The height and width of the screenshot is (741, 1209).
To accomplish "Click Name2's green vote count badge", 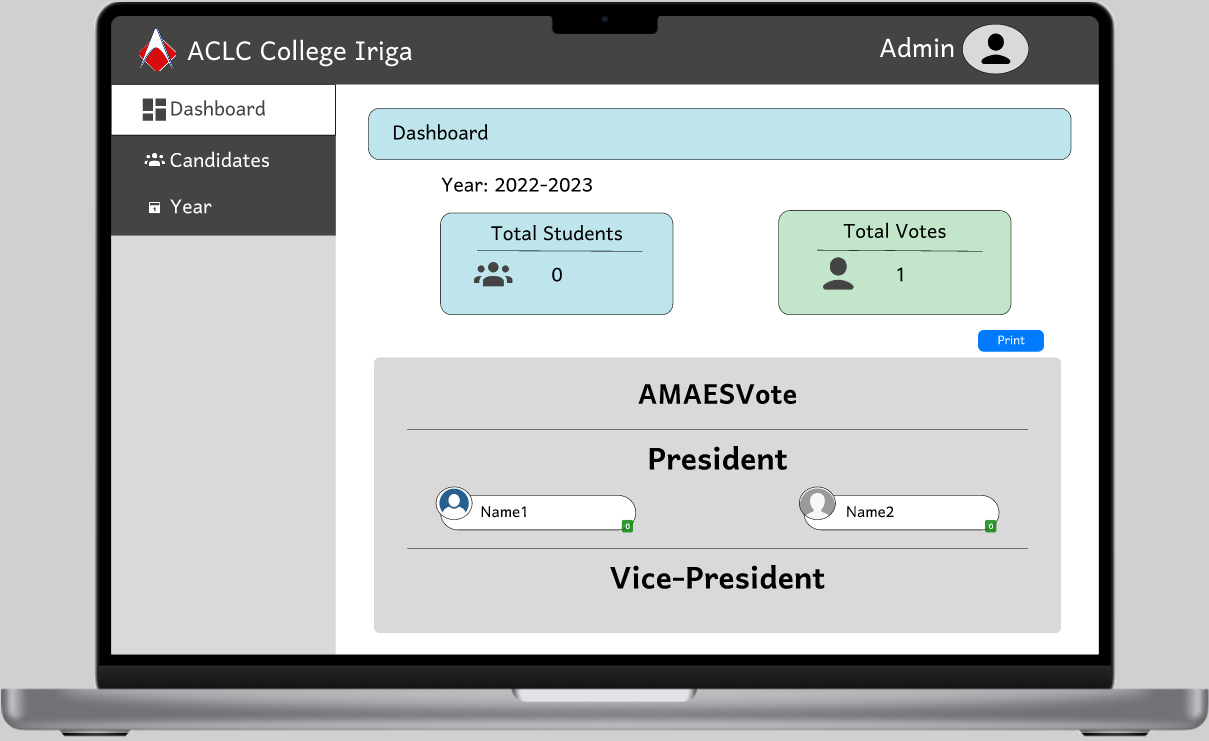I will coord(990,526).
